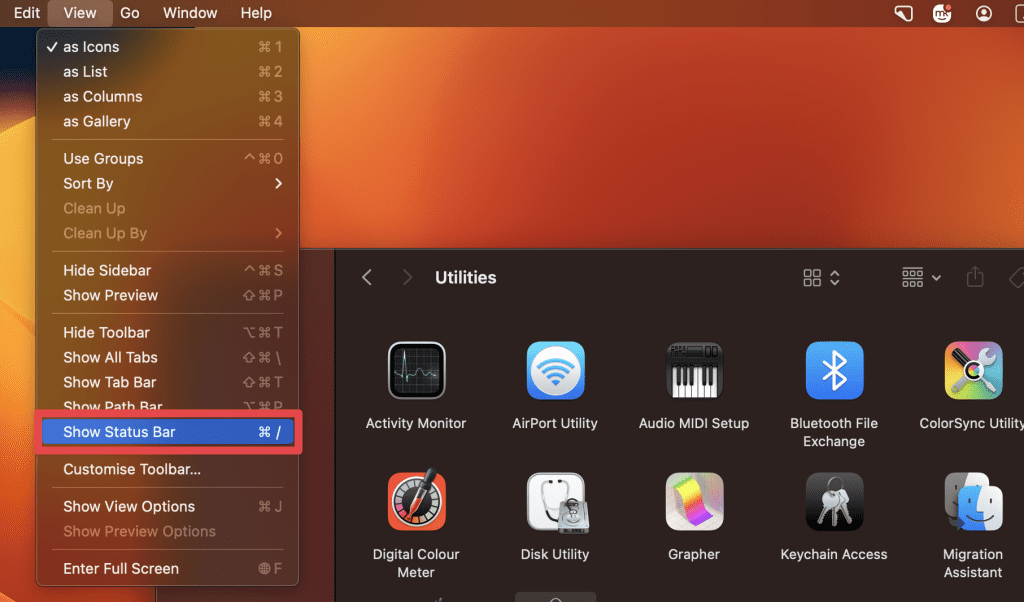The height and width of the screenshot is (602, 1024).
Task: Click the user account icon in menu bar
Action: click(984, 13)
